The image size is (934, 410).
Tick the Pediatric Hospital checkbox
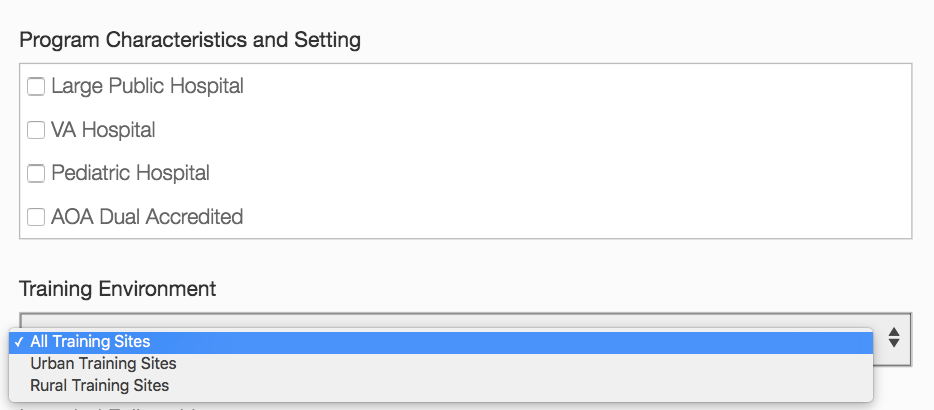36,173
